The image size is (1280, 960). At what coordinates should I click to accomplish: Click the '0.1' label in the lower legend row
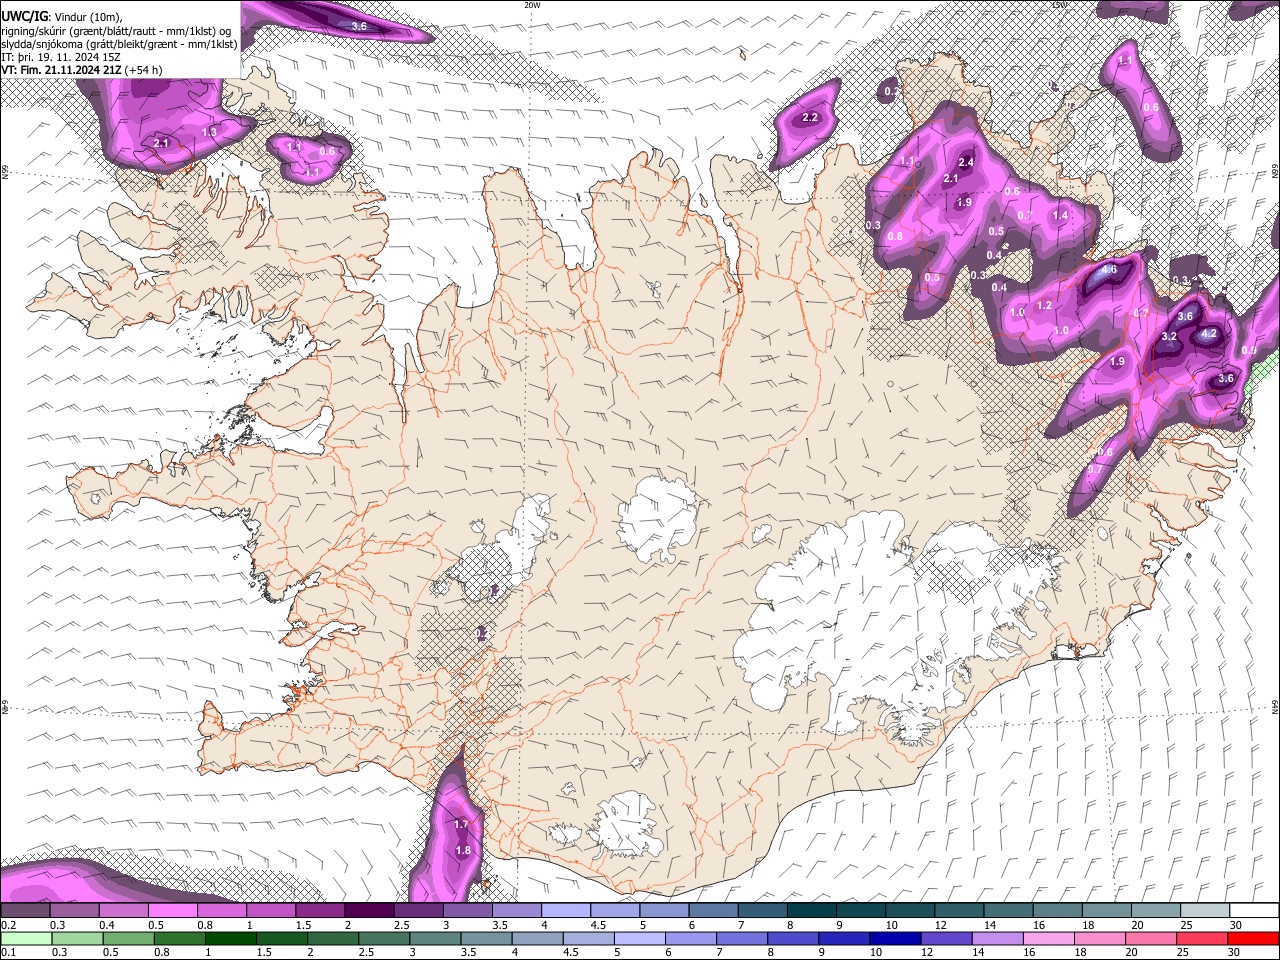click(x=7, y=953)
